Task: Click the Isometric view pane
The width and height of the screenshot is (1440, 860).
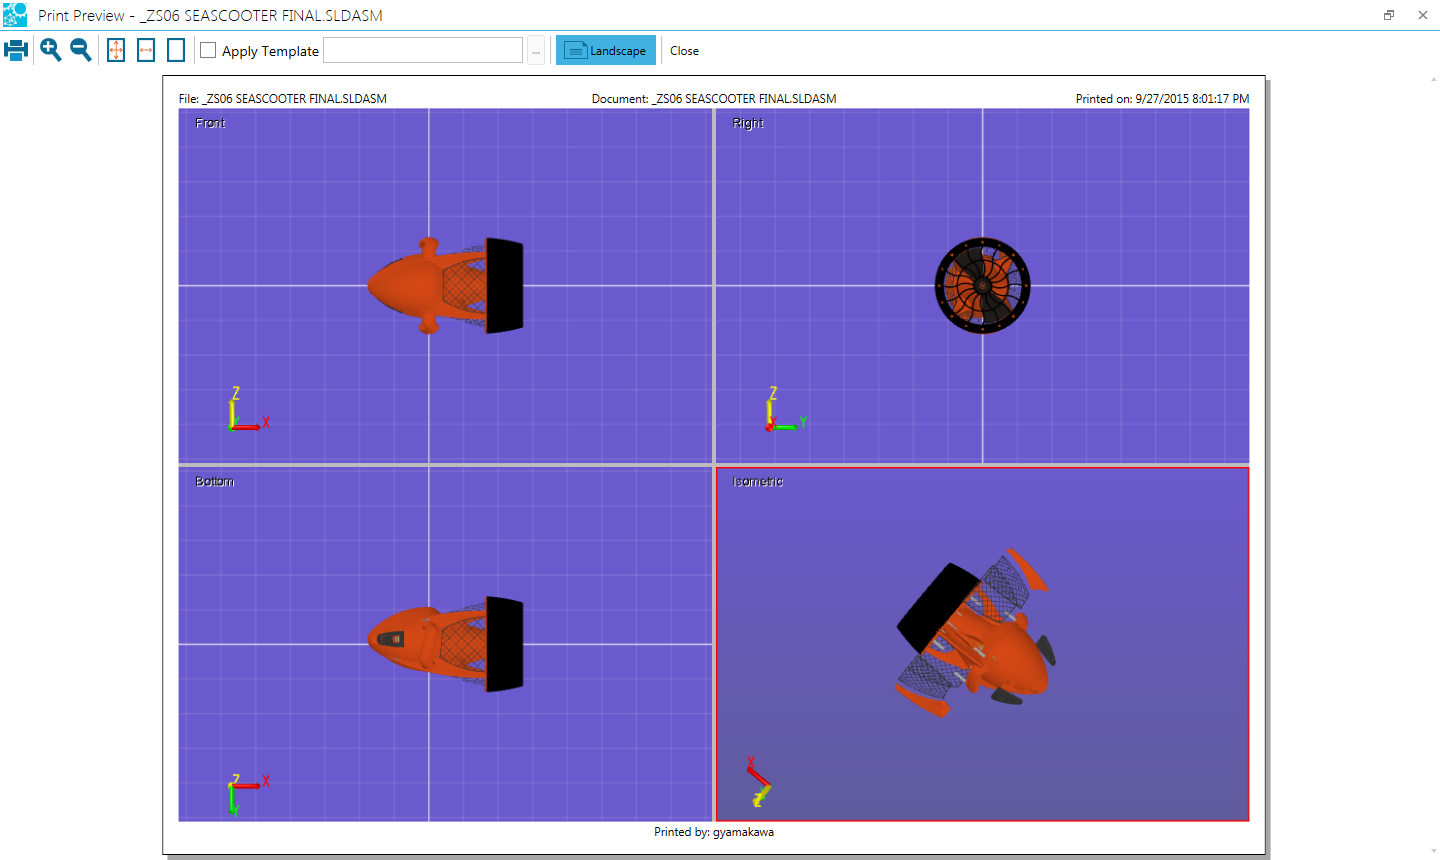Action: coord(982,644)
